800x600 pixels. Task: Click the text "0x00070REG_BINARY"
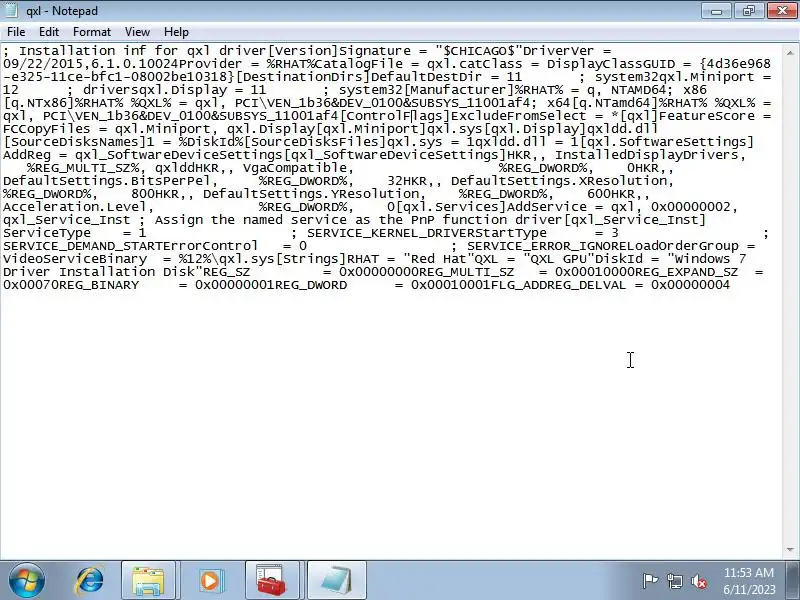coord(71,285)
